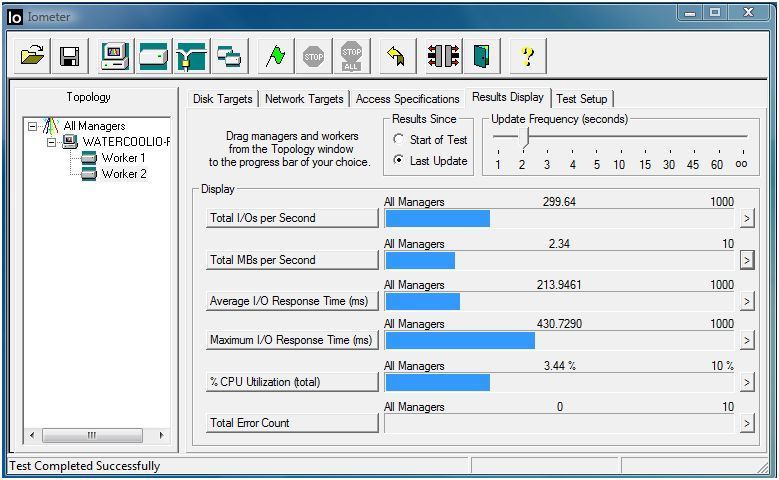Click the 213.9461 response time value
This screenshot has height=480, width=779.
click(559, 285)
